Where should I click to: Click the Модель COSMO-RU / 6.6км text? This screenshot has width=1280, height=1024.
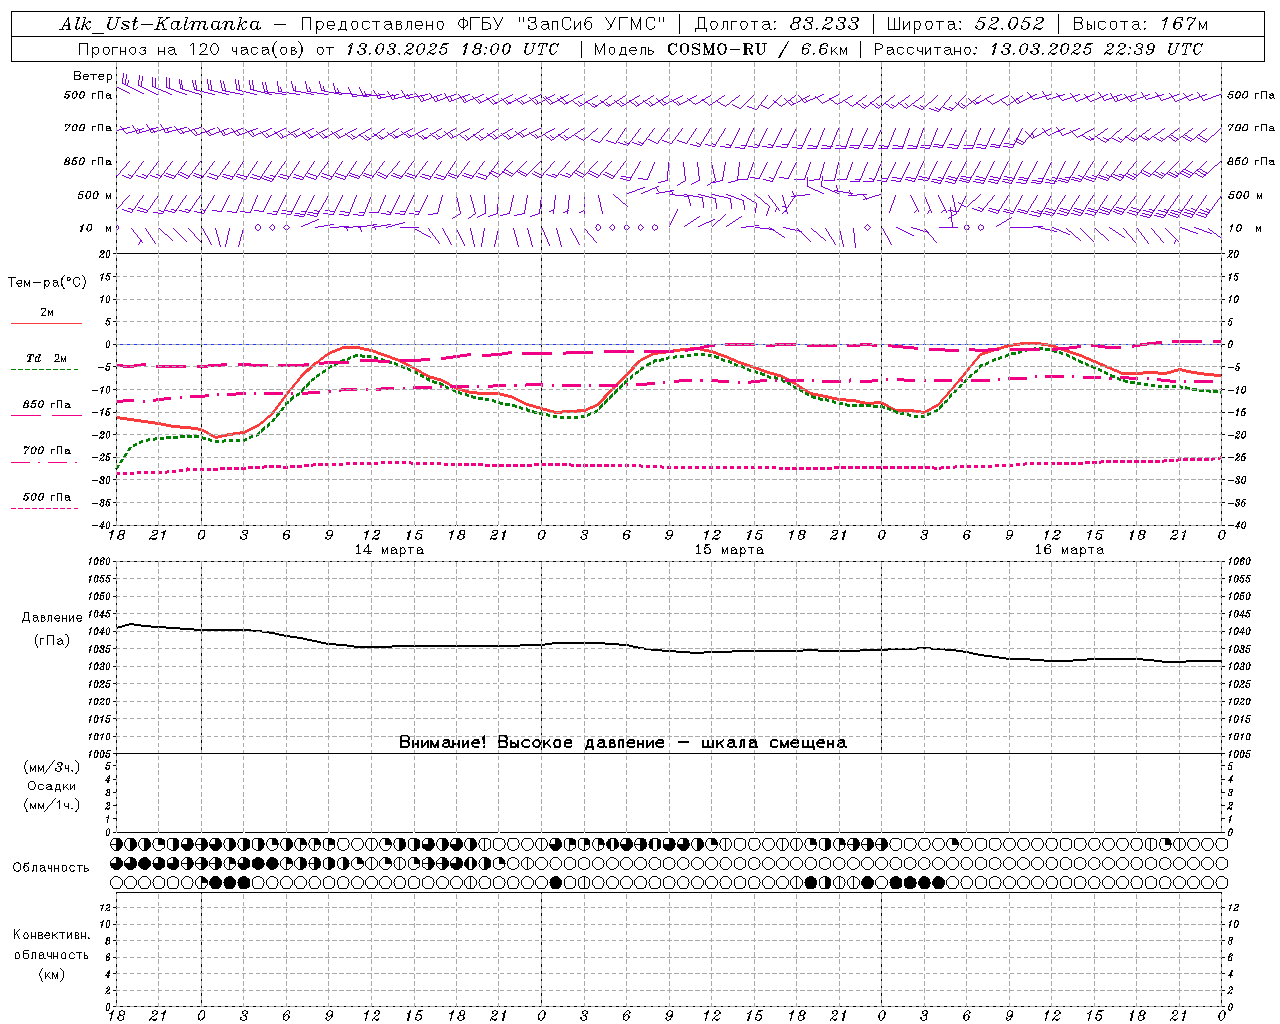(x=720, y=49)
